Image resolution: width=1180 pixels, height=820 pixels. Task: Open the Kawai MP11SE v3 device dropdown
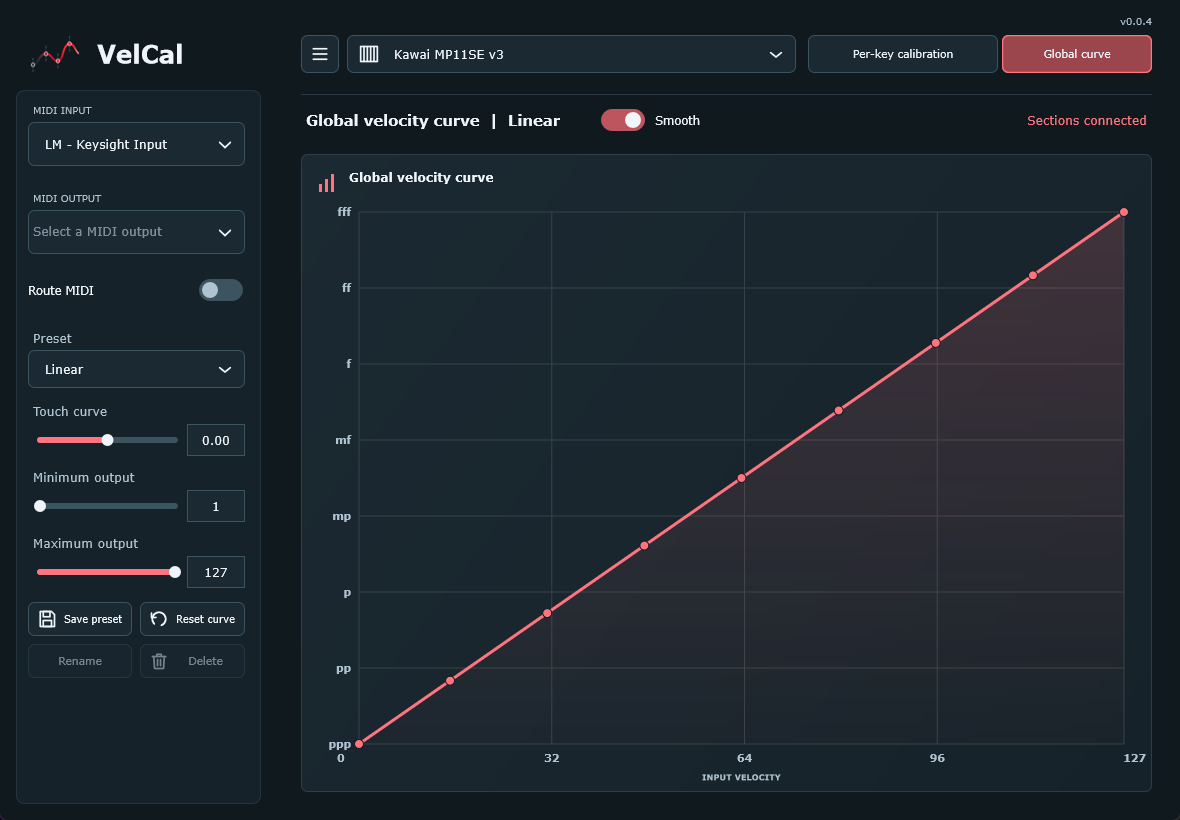(x=571, y=54)
